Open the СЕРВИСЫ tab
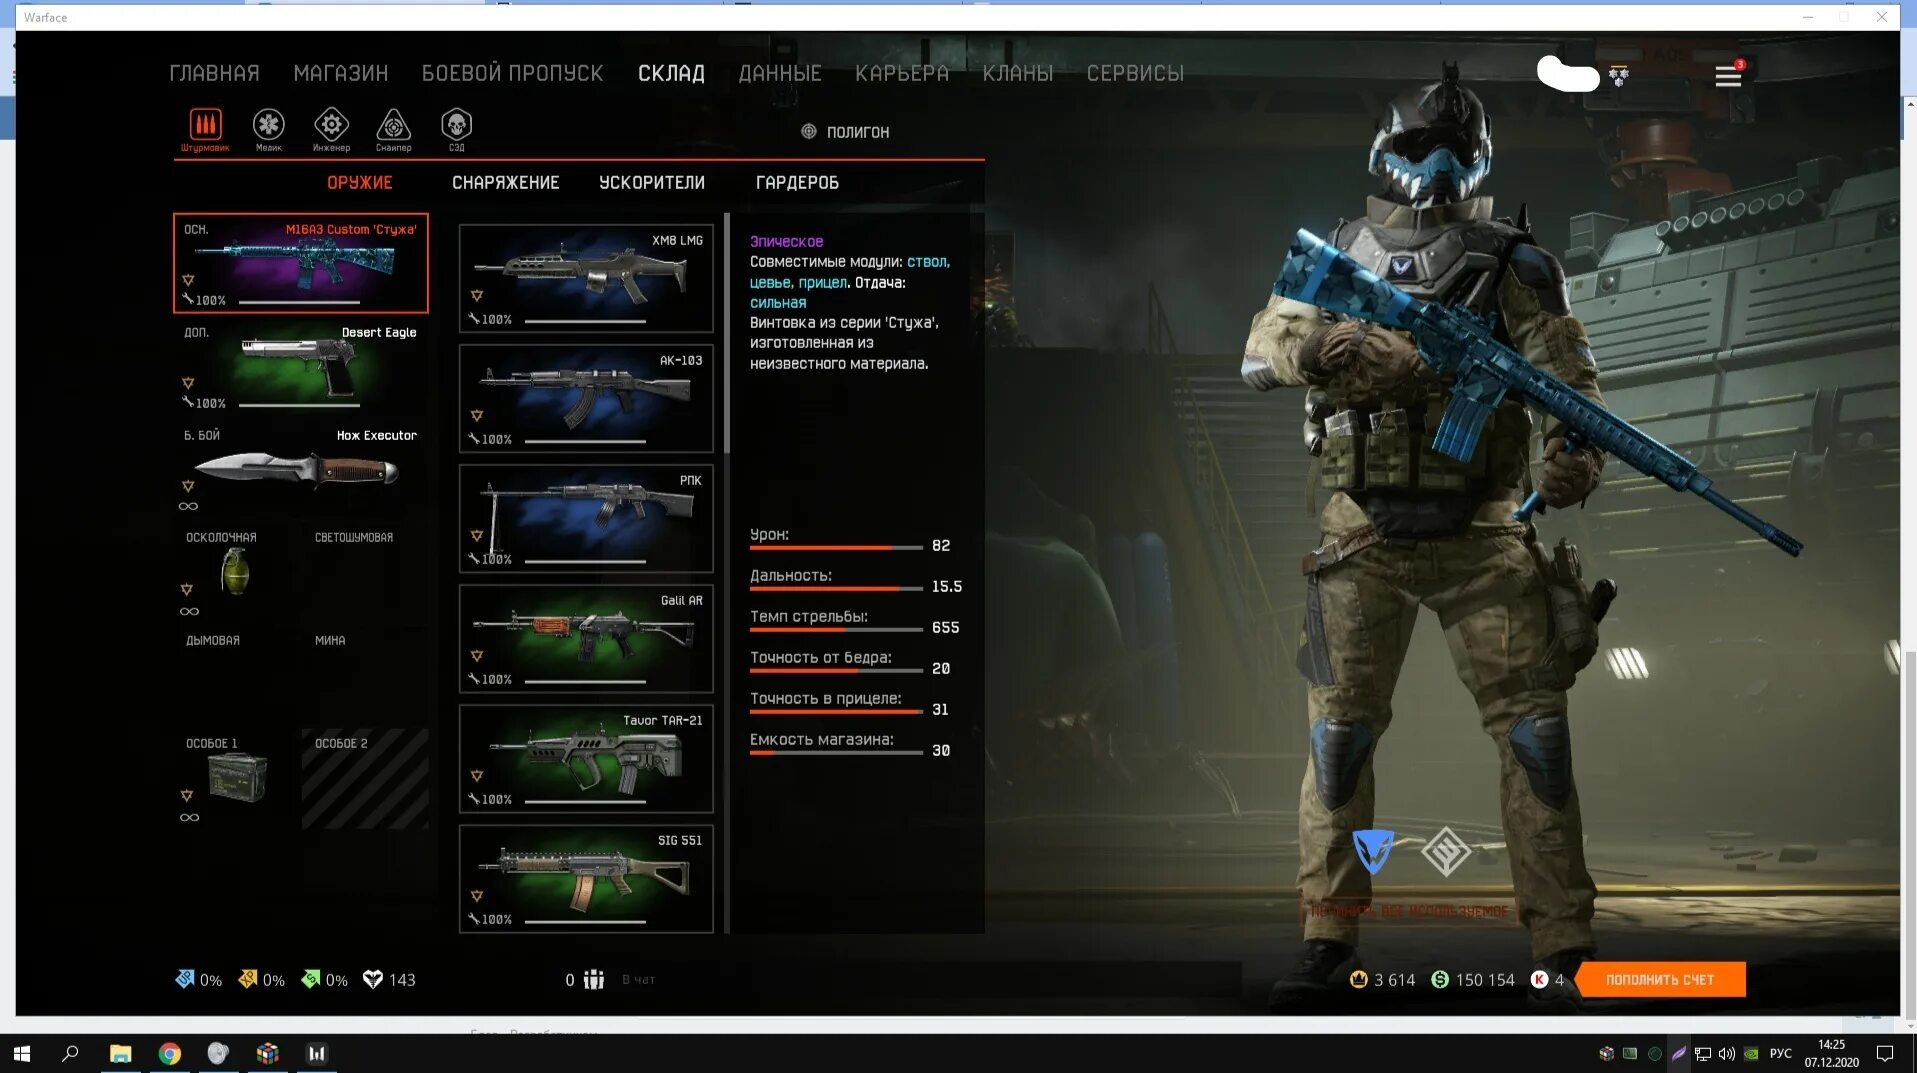The width and height of the screenshot is (1917, 1073). [x=1135, y=73]
